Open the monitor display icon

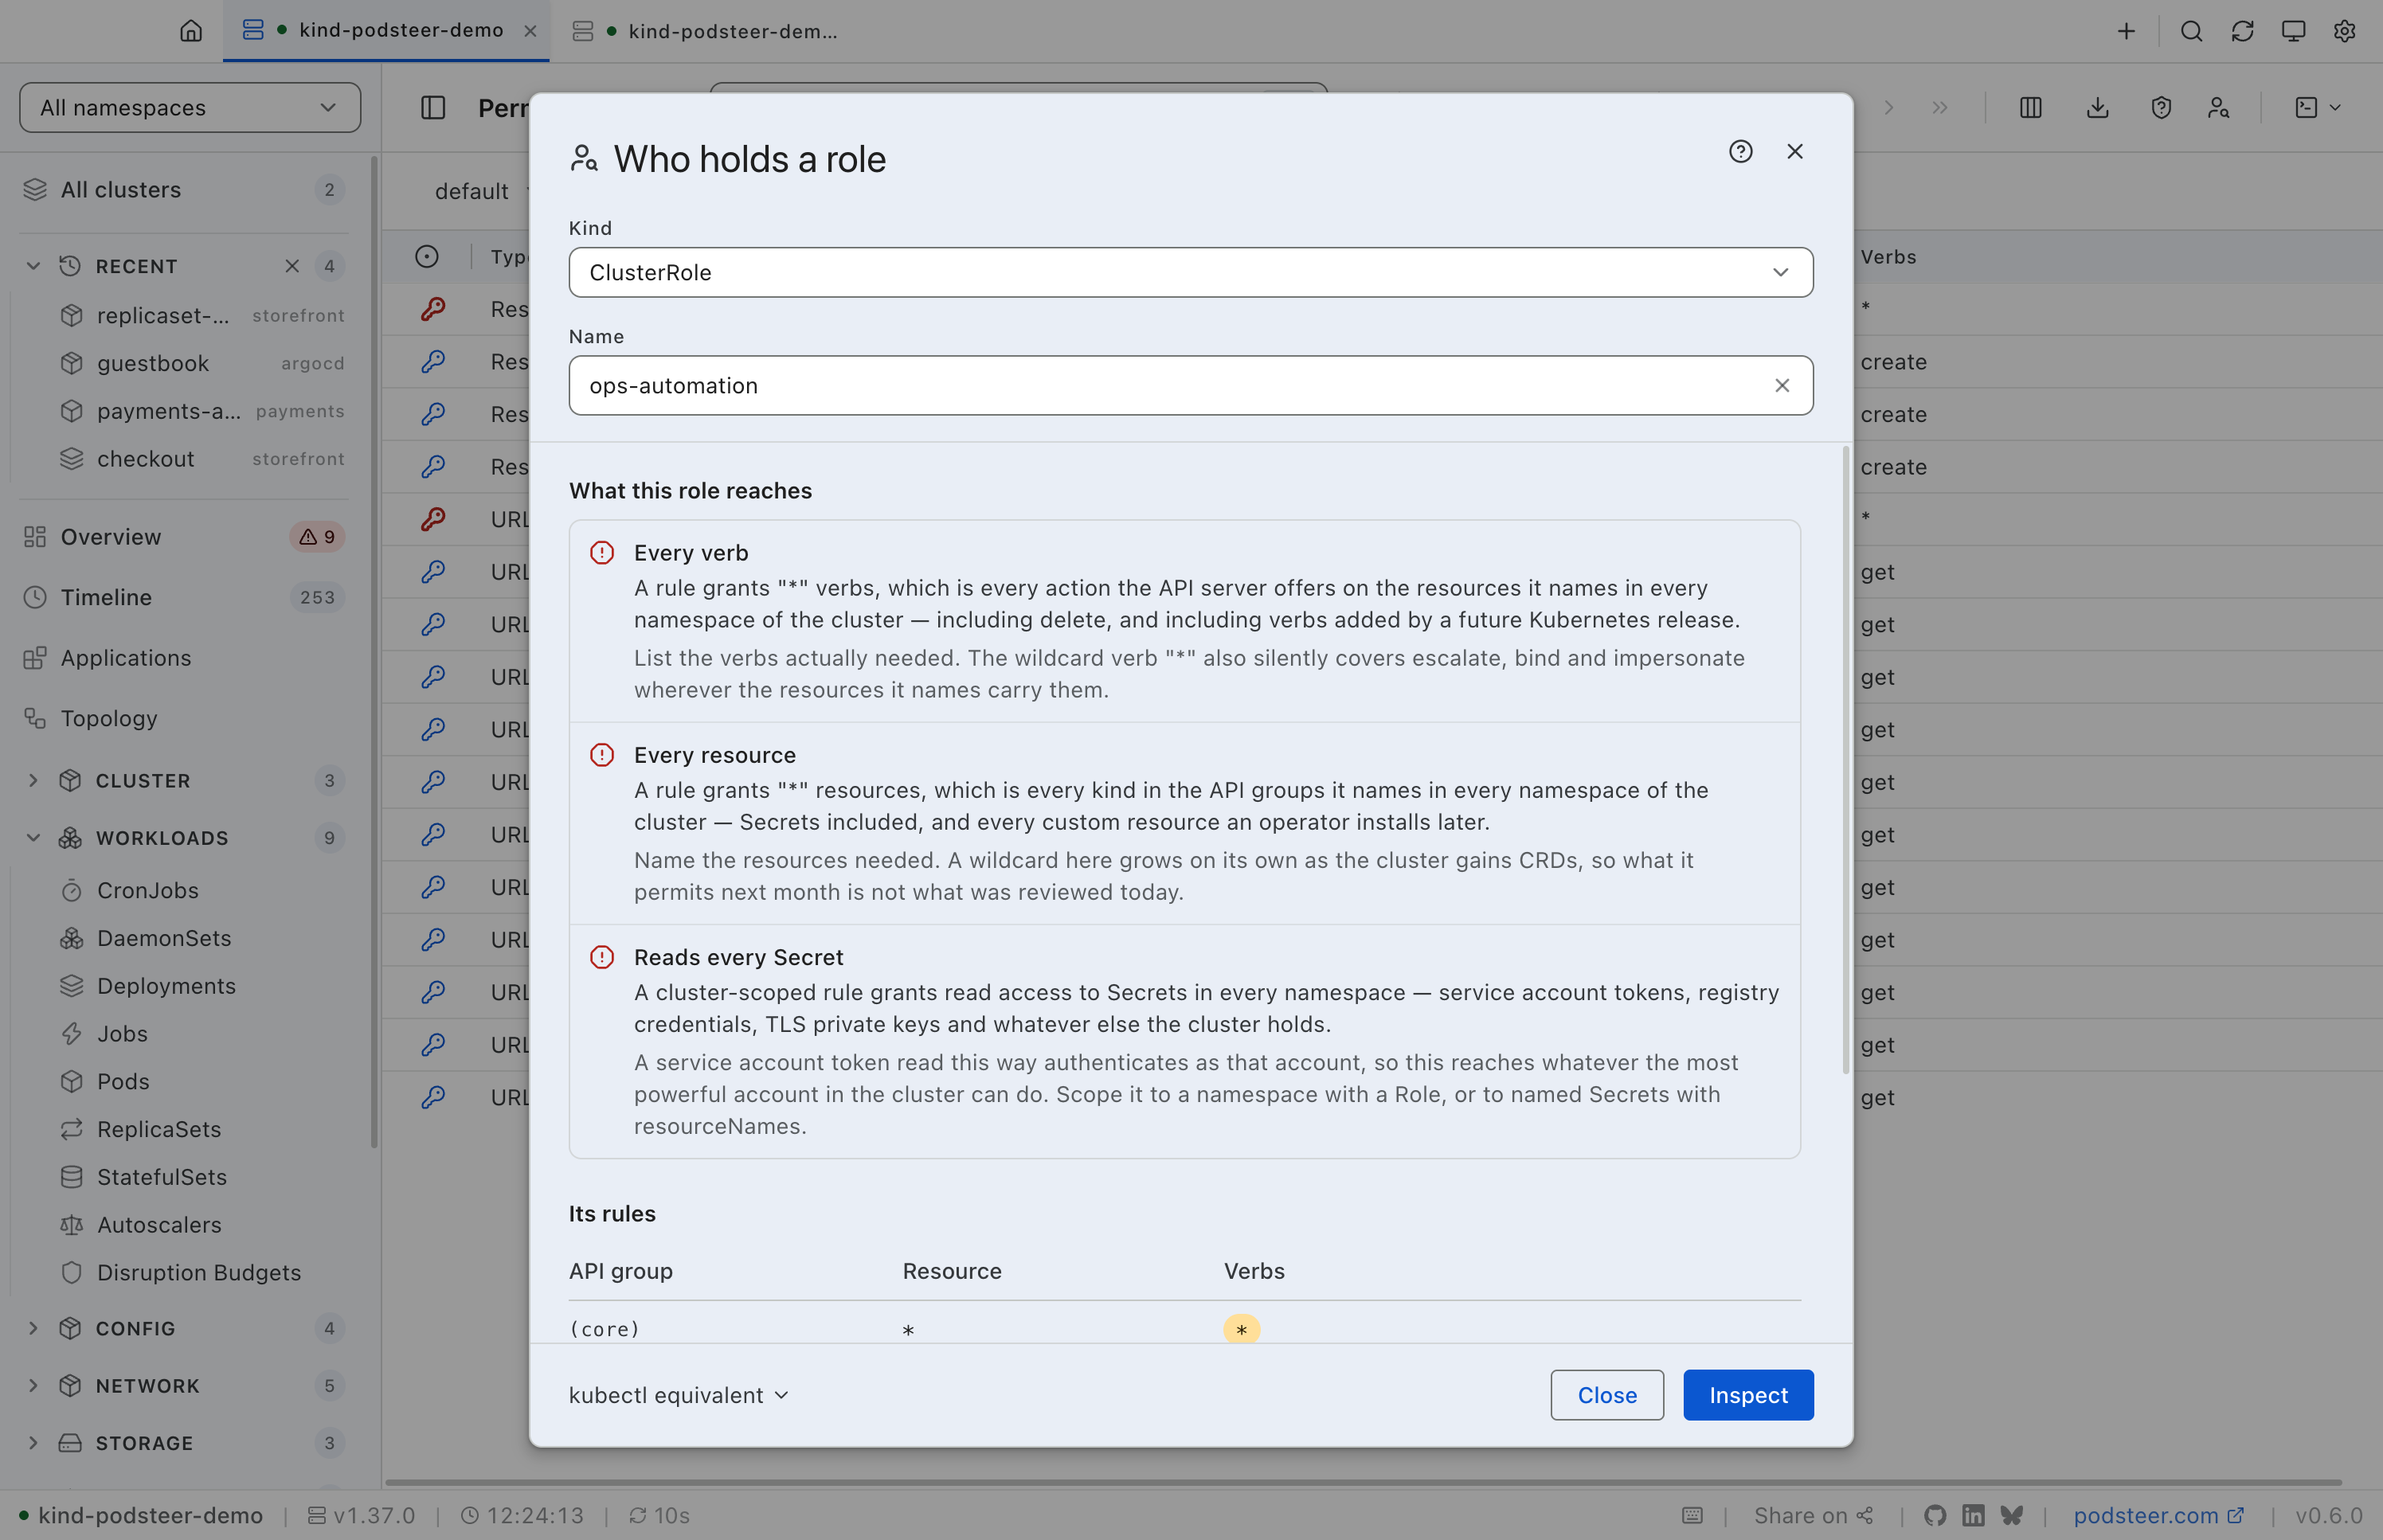[x=2293, y=31]
